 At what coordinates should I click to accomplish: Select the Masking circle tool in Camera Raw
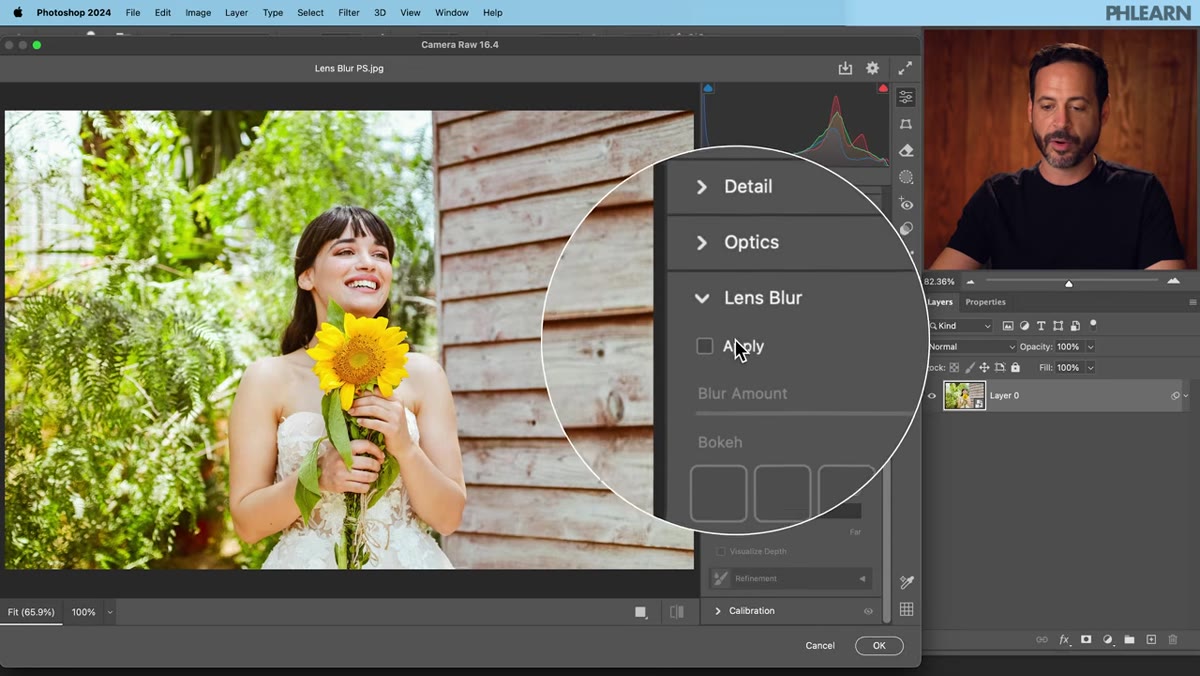pos(906,177)
